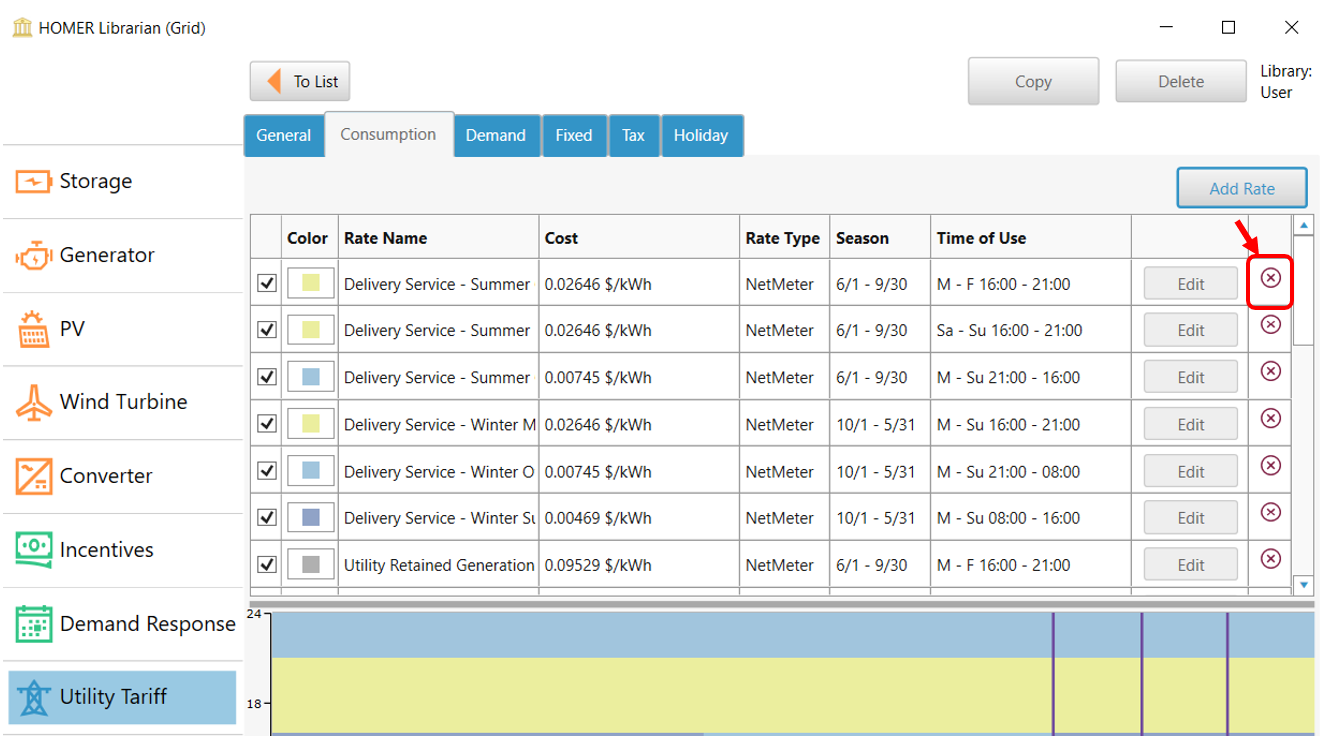Edit the Utility Retained Generation rate
The image size is (1320, 738).
point(1191,565)
